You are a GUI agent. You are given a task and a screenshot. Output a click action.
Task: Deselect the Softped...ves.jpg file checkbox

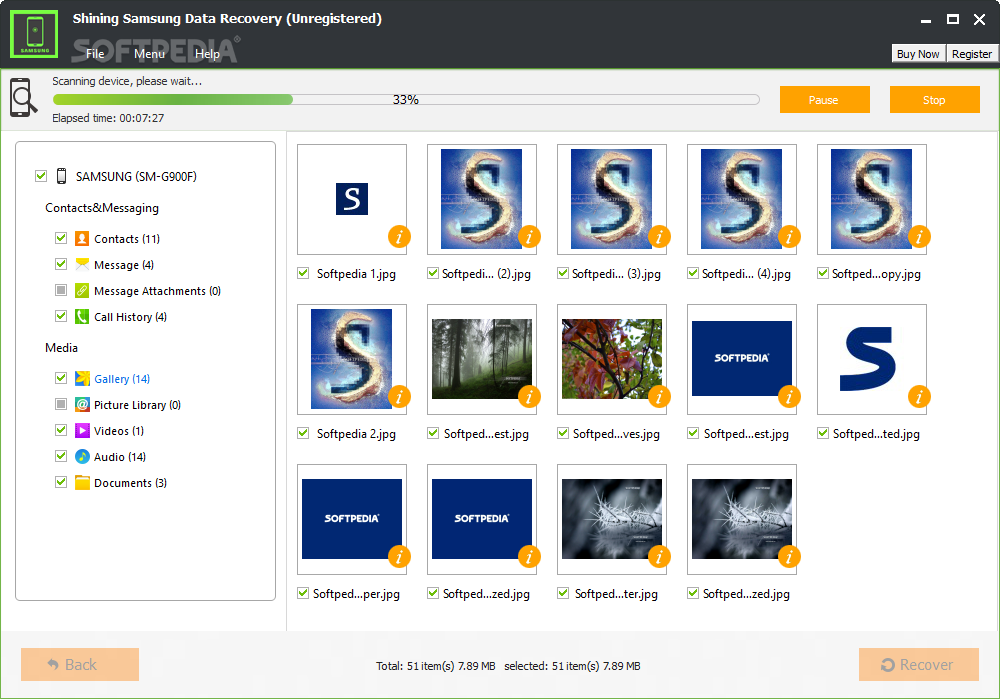563,433
